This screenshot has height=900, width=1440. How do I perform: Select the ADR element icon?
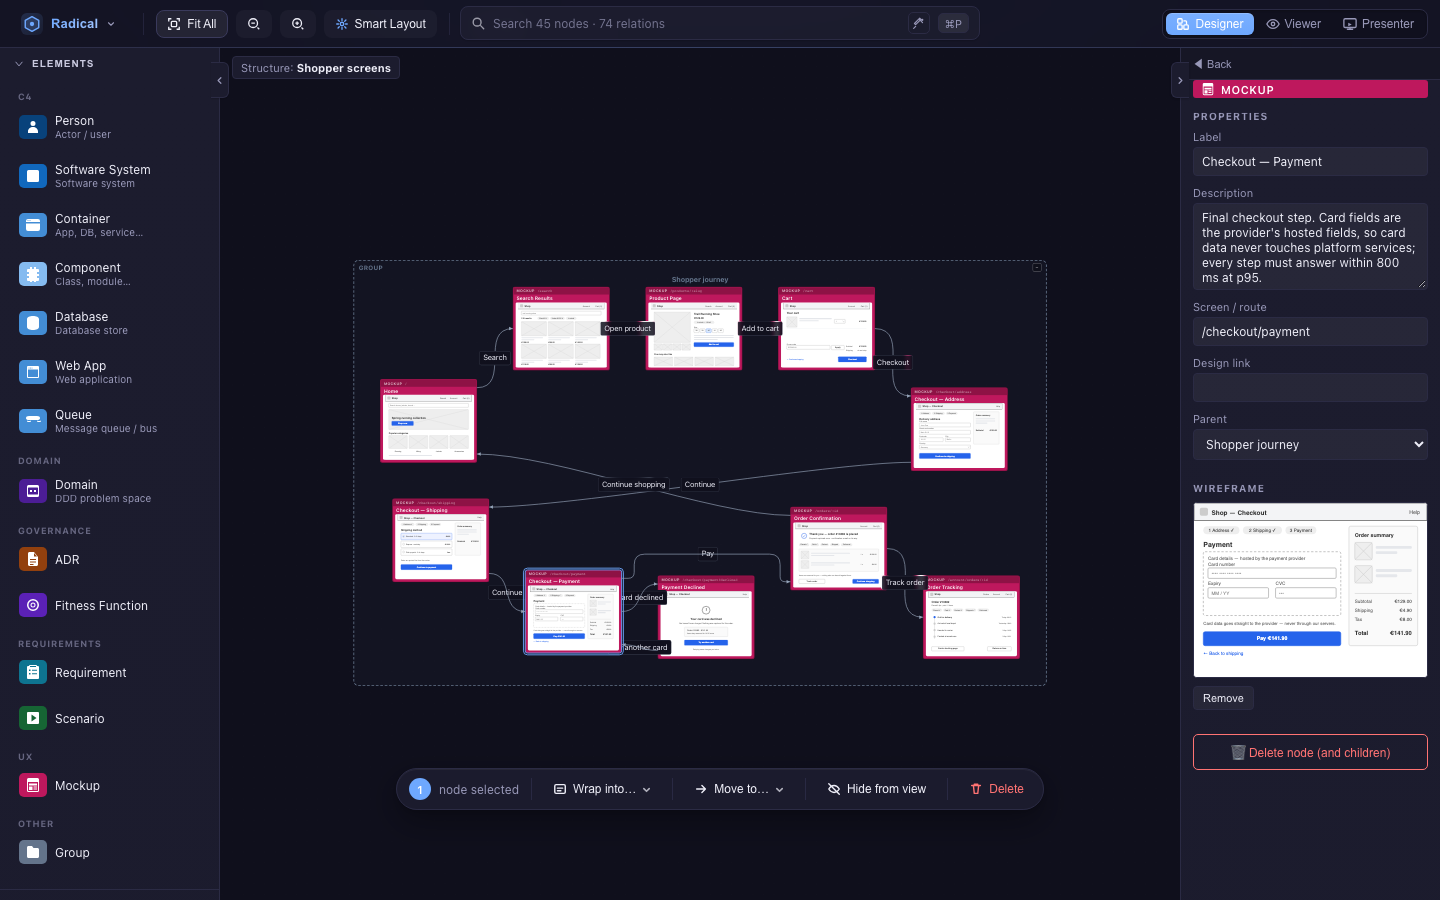(33, 559)
